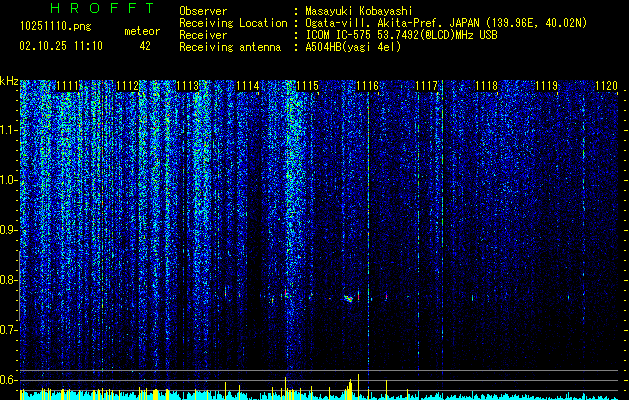Click the 1116 time marker
The image size is (629, 400).
(367, 86)
